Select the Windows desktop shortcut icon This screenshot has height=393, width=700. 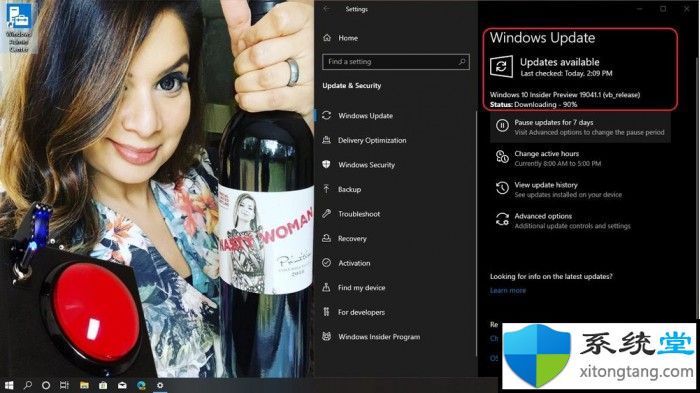(18, 28)
